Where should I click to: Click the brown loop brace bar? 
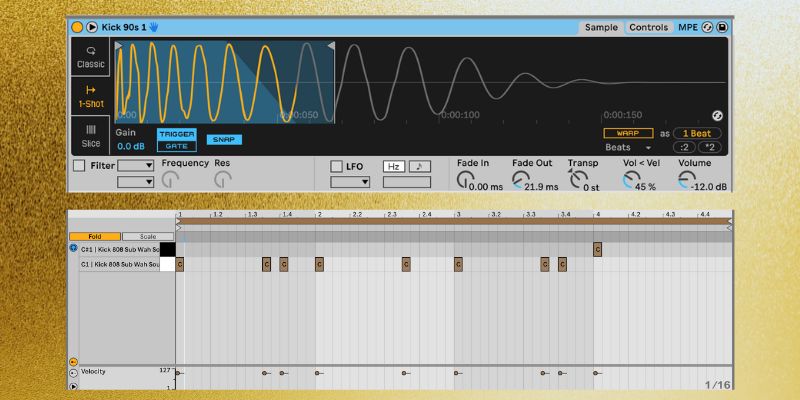click(x=453, y=221)
